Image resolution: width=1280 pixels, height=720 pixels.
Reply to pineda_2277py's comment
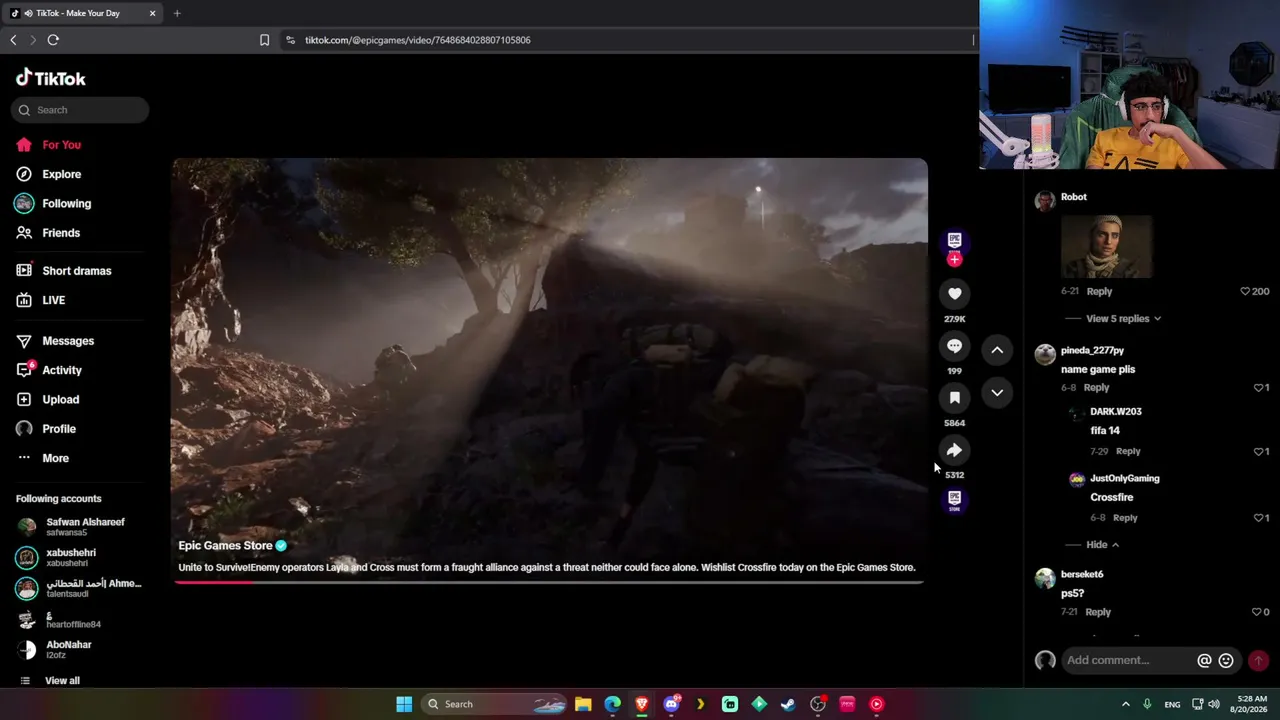point(1096,388)
